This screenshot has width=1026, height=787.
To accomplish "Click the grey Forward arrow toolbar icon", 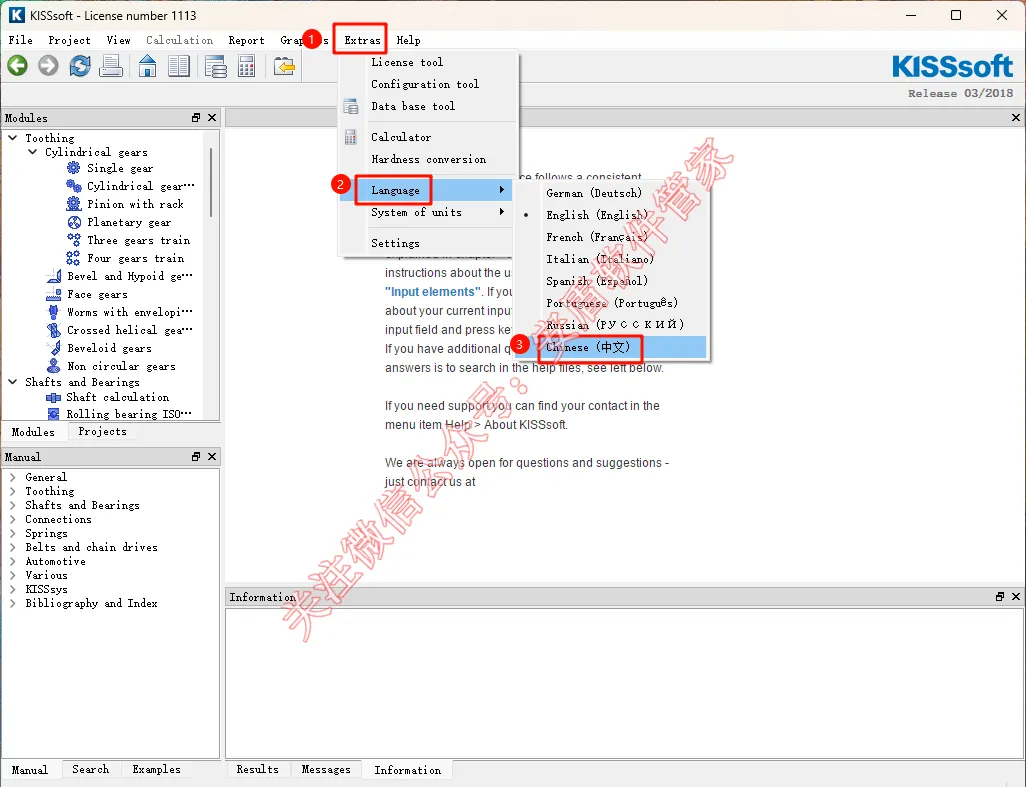I will tap(48, 65).
